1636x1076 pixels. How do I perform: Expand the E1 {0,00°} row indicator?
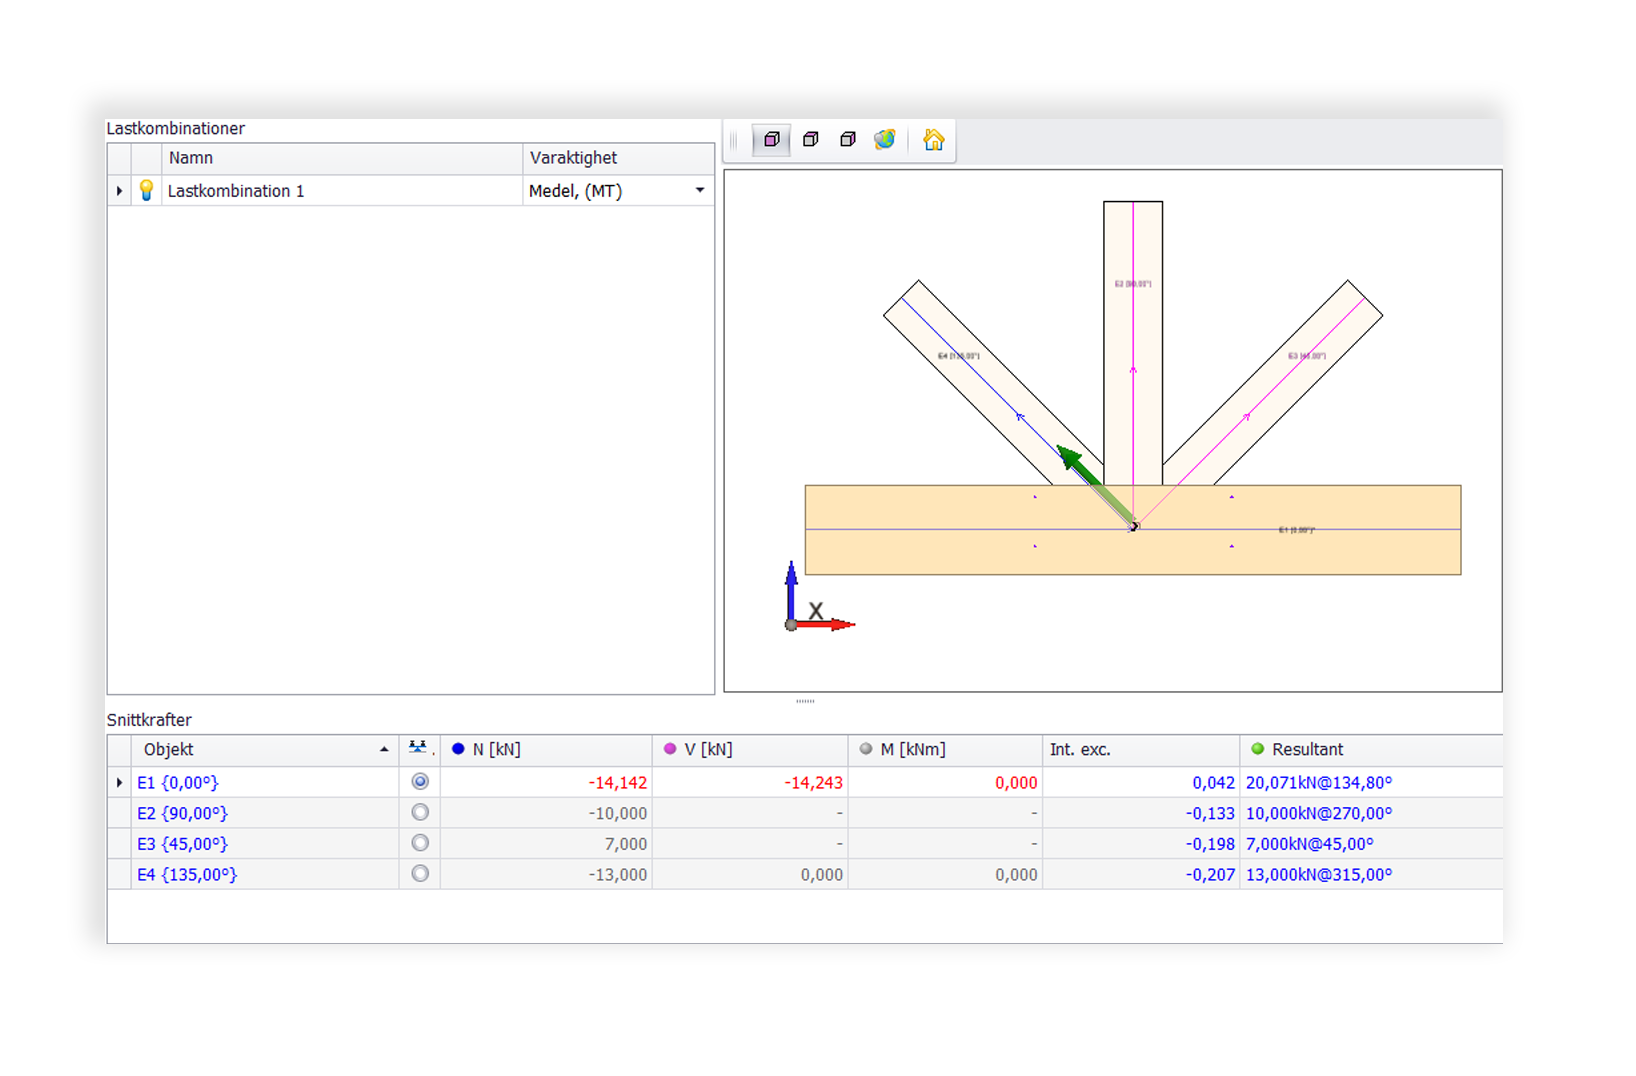coord(119,782)
